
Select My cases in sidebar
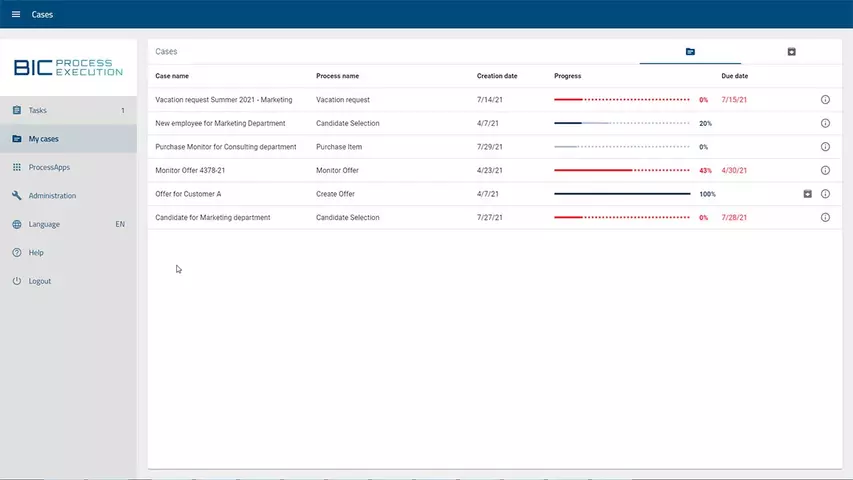[43, 139]
